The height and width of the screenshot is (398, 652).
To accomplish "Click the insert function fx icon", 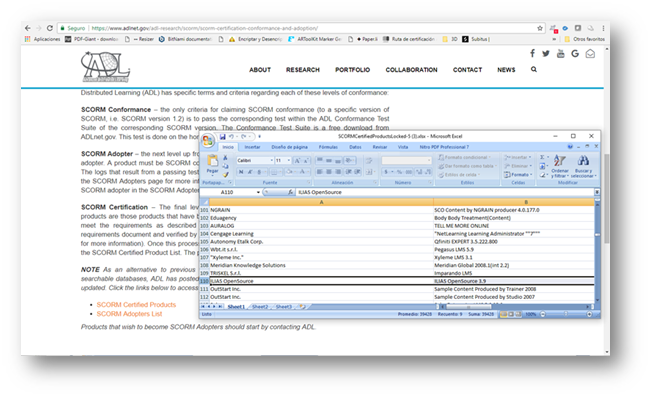I will click(290, 192).
